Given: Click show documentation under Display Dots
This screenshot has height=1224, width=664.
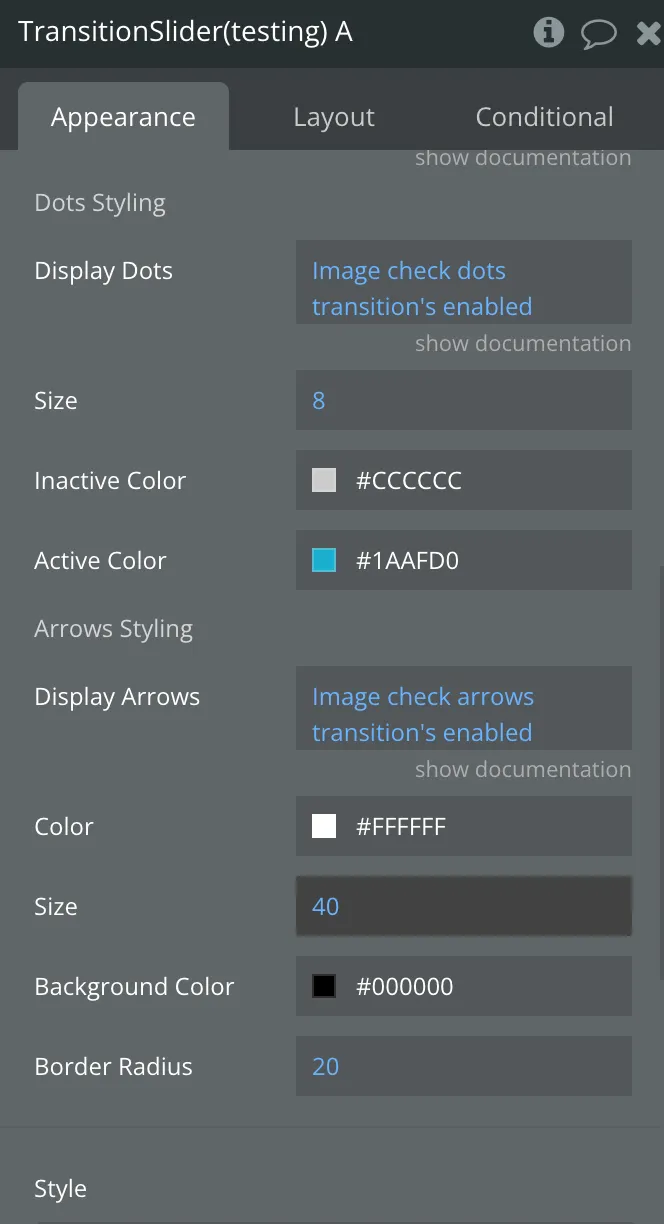Looking at the screenshot, I should (x=522, y=343).
